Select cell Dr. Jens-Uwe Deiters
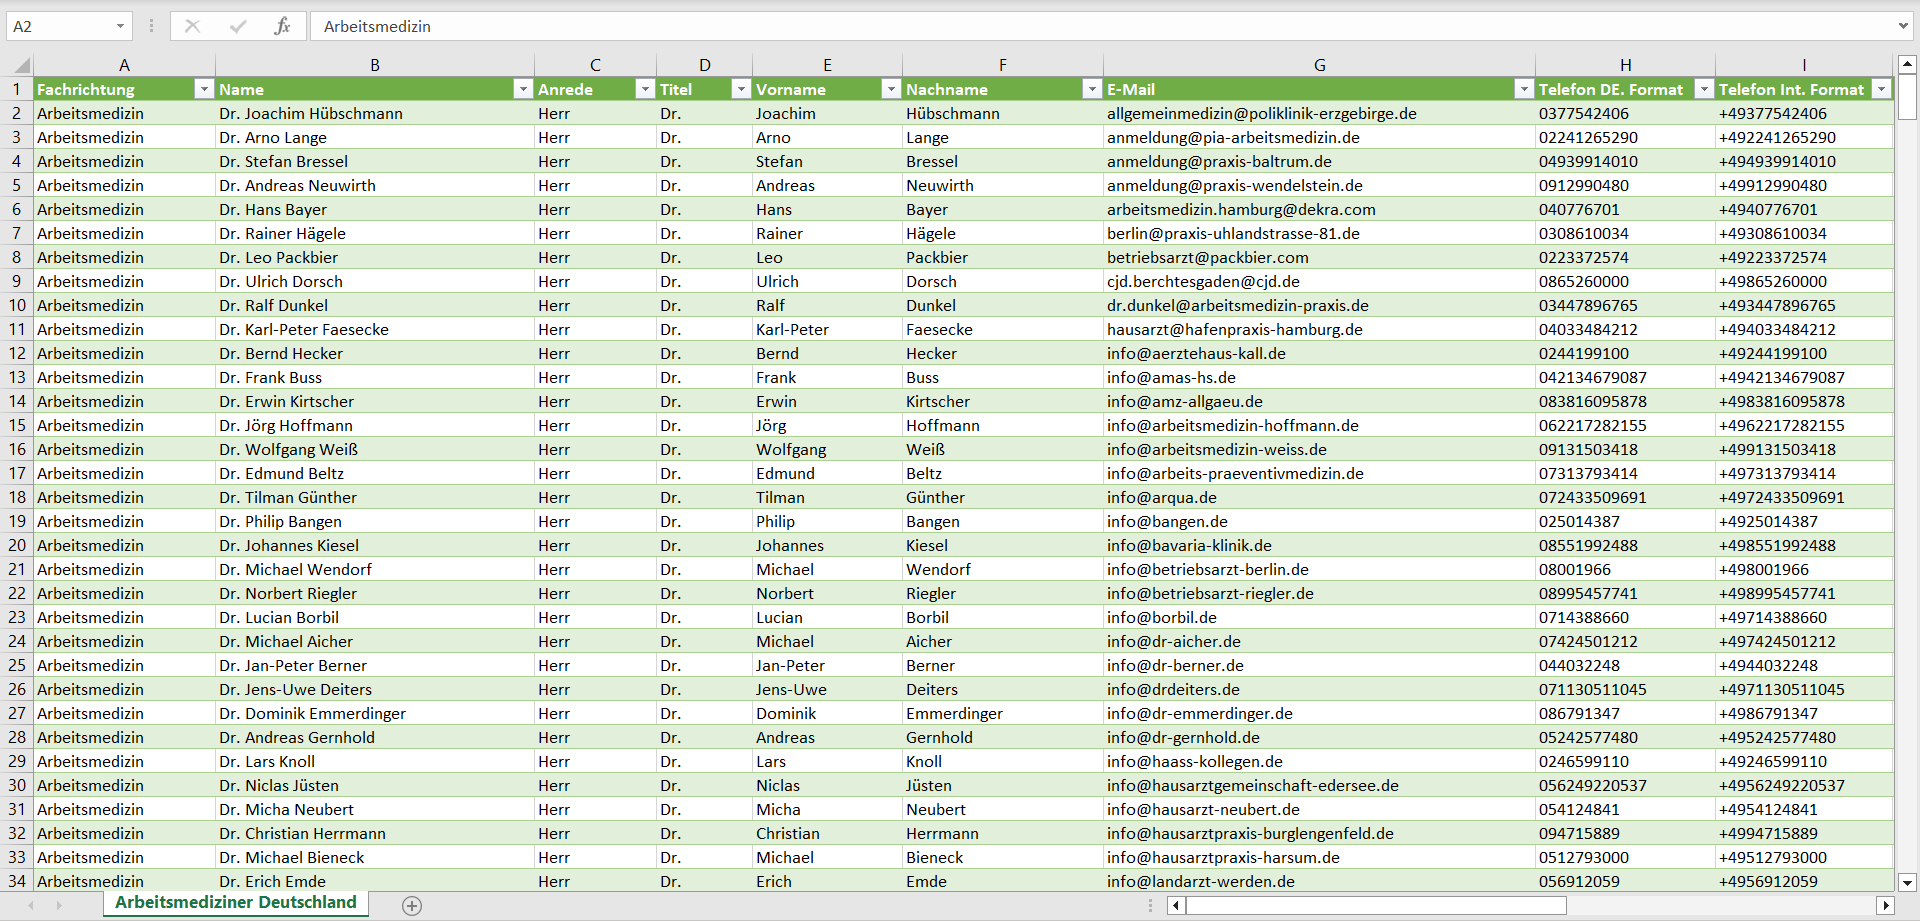The width and height of the screenshot is (1920, 921). point(375,689)
